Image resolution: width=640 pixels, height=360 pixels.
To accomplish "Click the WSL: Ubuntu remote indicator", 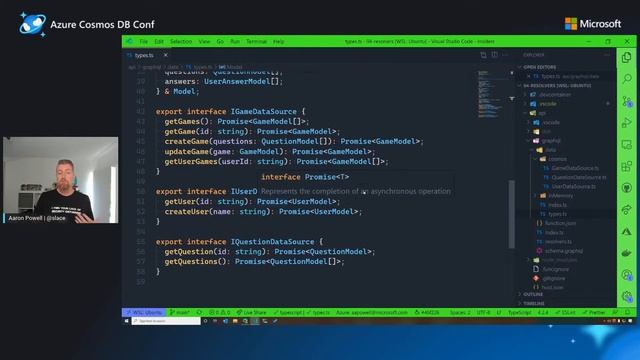I will point(144,312).
